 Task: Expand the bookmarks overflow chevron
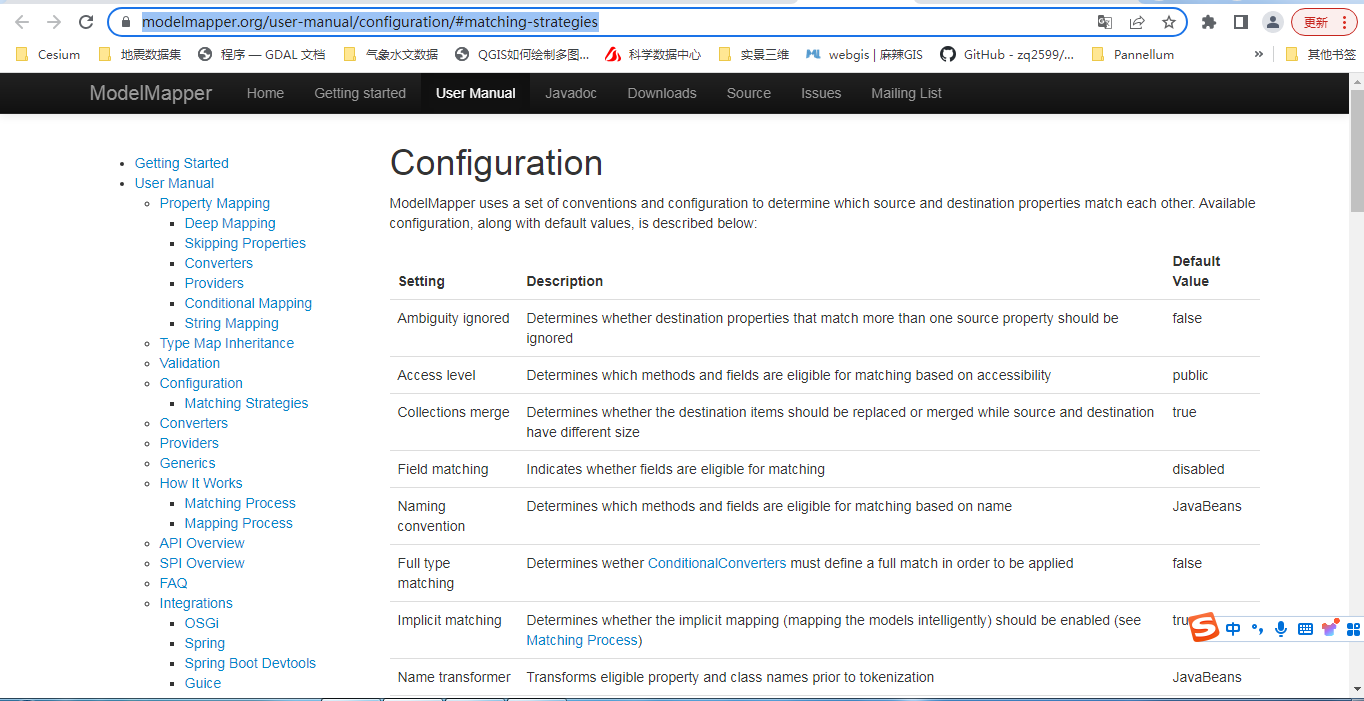pyautogui.click(x=1258, y=54)
